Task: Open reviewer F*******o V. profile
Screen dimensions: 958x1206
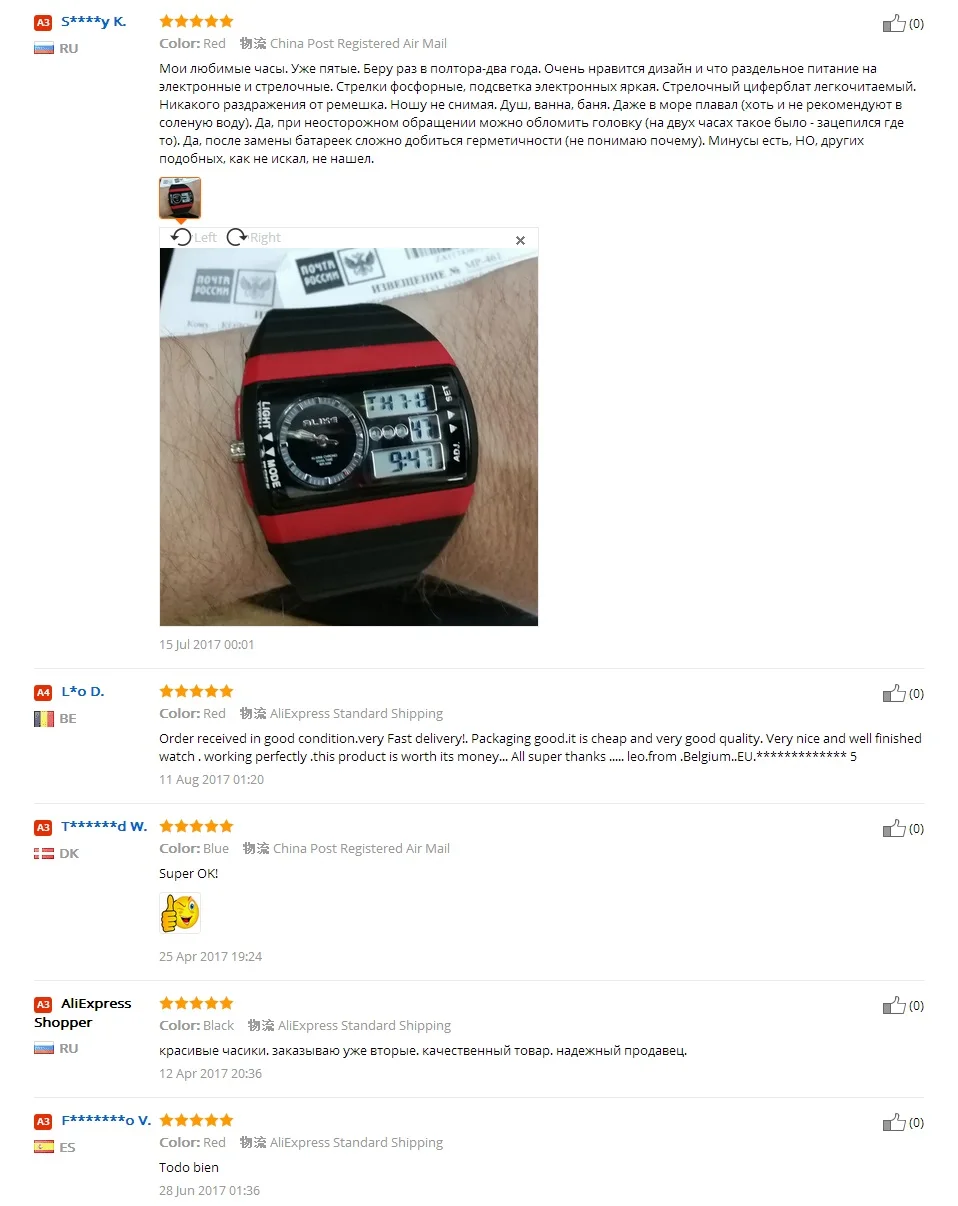Action: click(106, 1120)
